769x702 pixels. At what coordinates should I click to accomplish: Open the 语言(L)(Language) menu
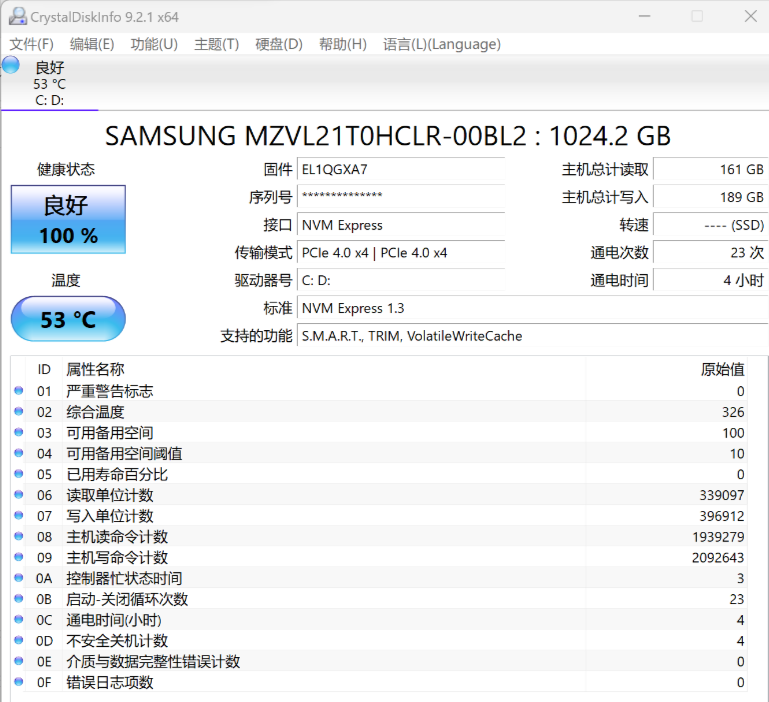[441, 44]
